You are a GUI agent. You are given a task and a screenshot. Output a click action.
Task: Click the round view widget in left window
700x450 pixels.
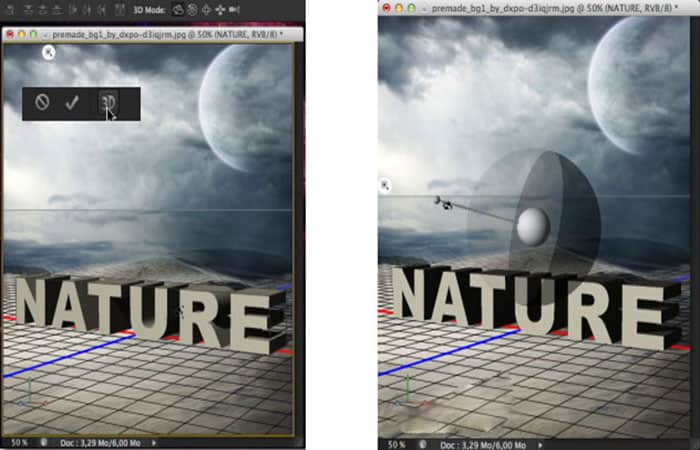click(x=49, y=53)
